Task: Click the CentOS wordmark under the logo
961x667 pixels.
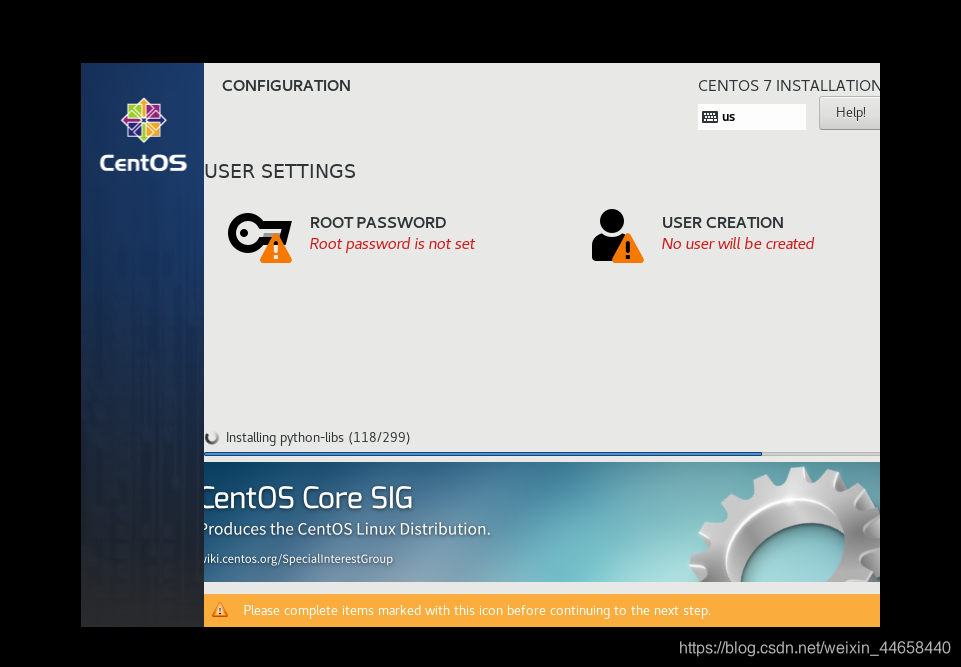Action: pos(143,163)
